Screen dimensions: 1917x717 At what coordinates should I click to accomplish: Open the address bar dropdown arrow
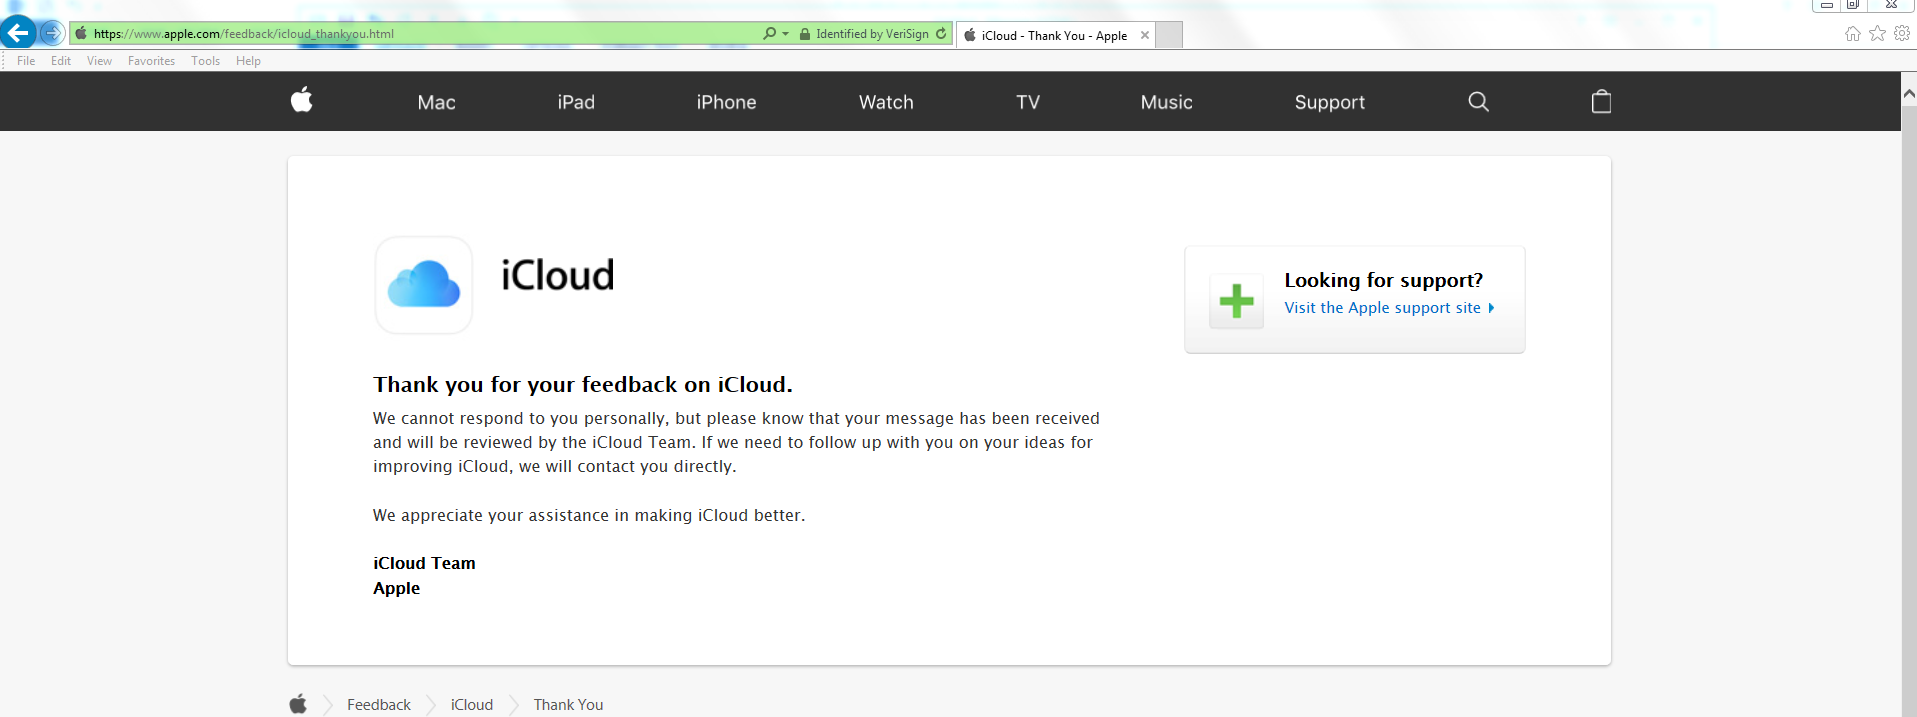coord(785,34)
